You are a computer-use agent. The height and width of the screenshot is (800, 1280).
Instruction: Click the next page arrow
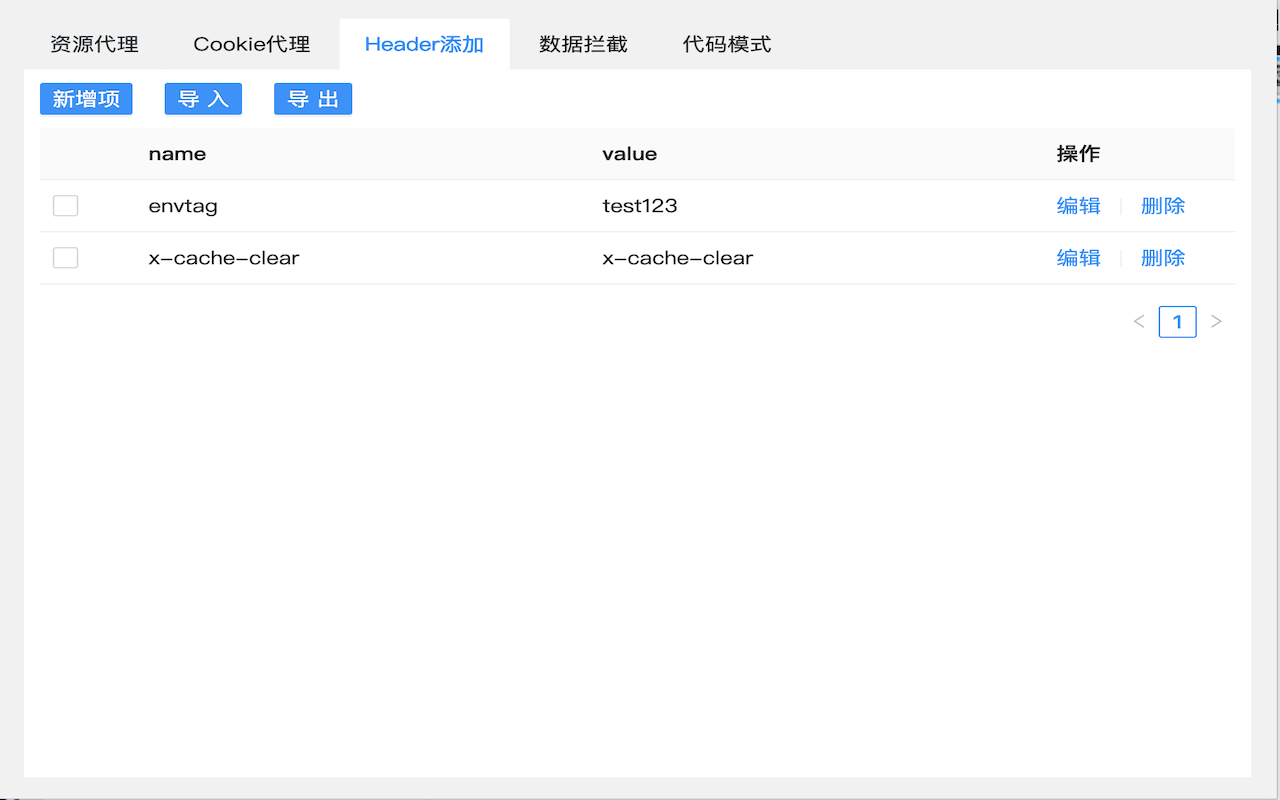tap(1216, 321)
